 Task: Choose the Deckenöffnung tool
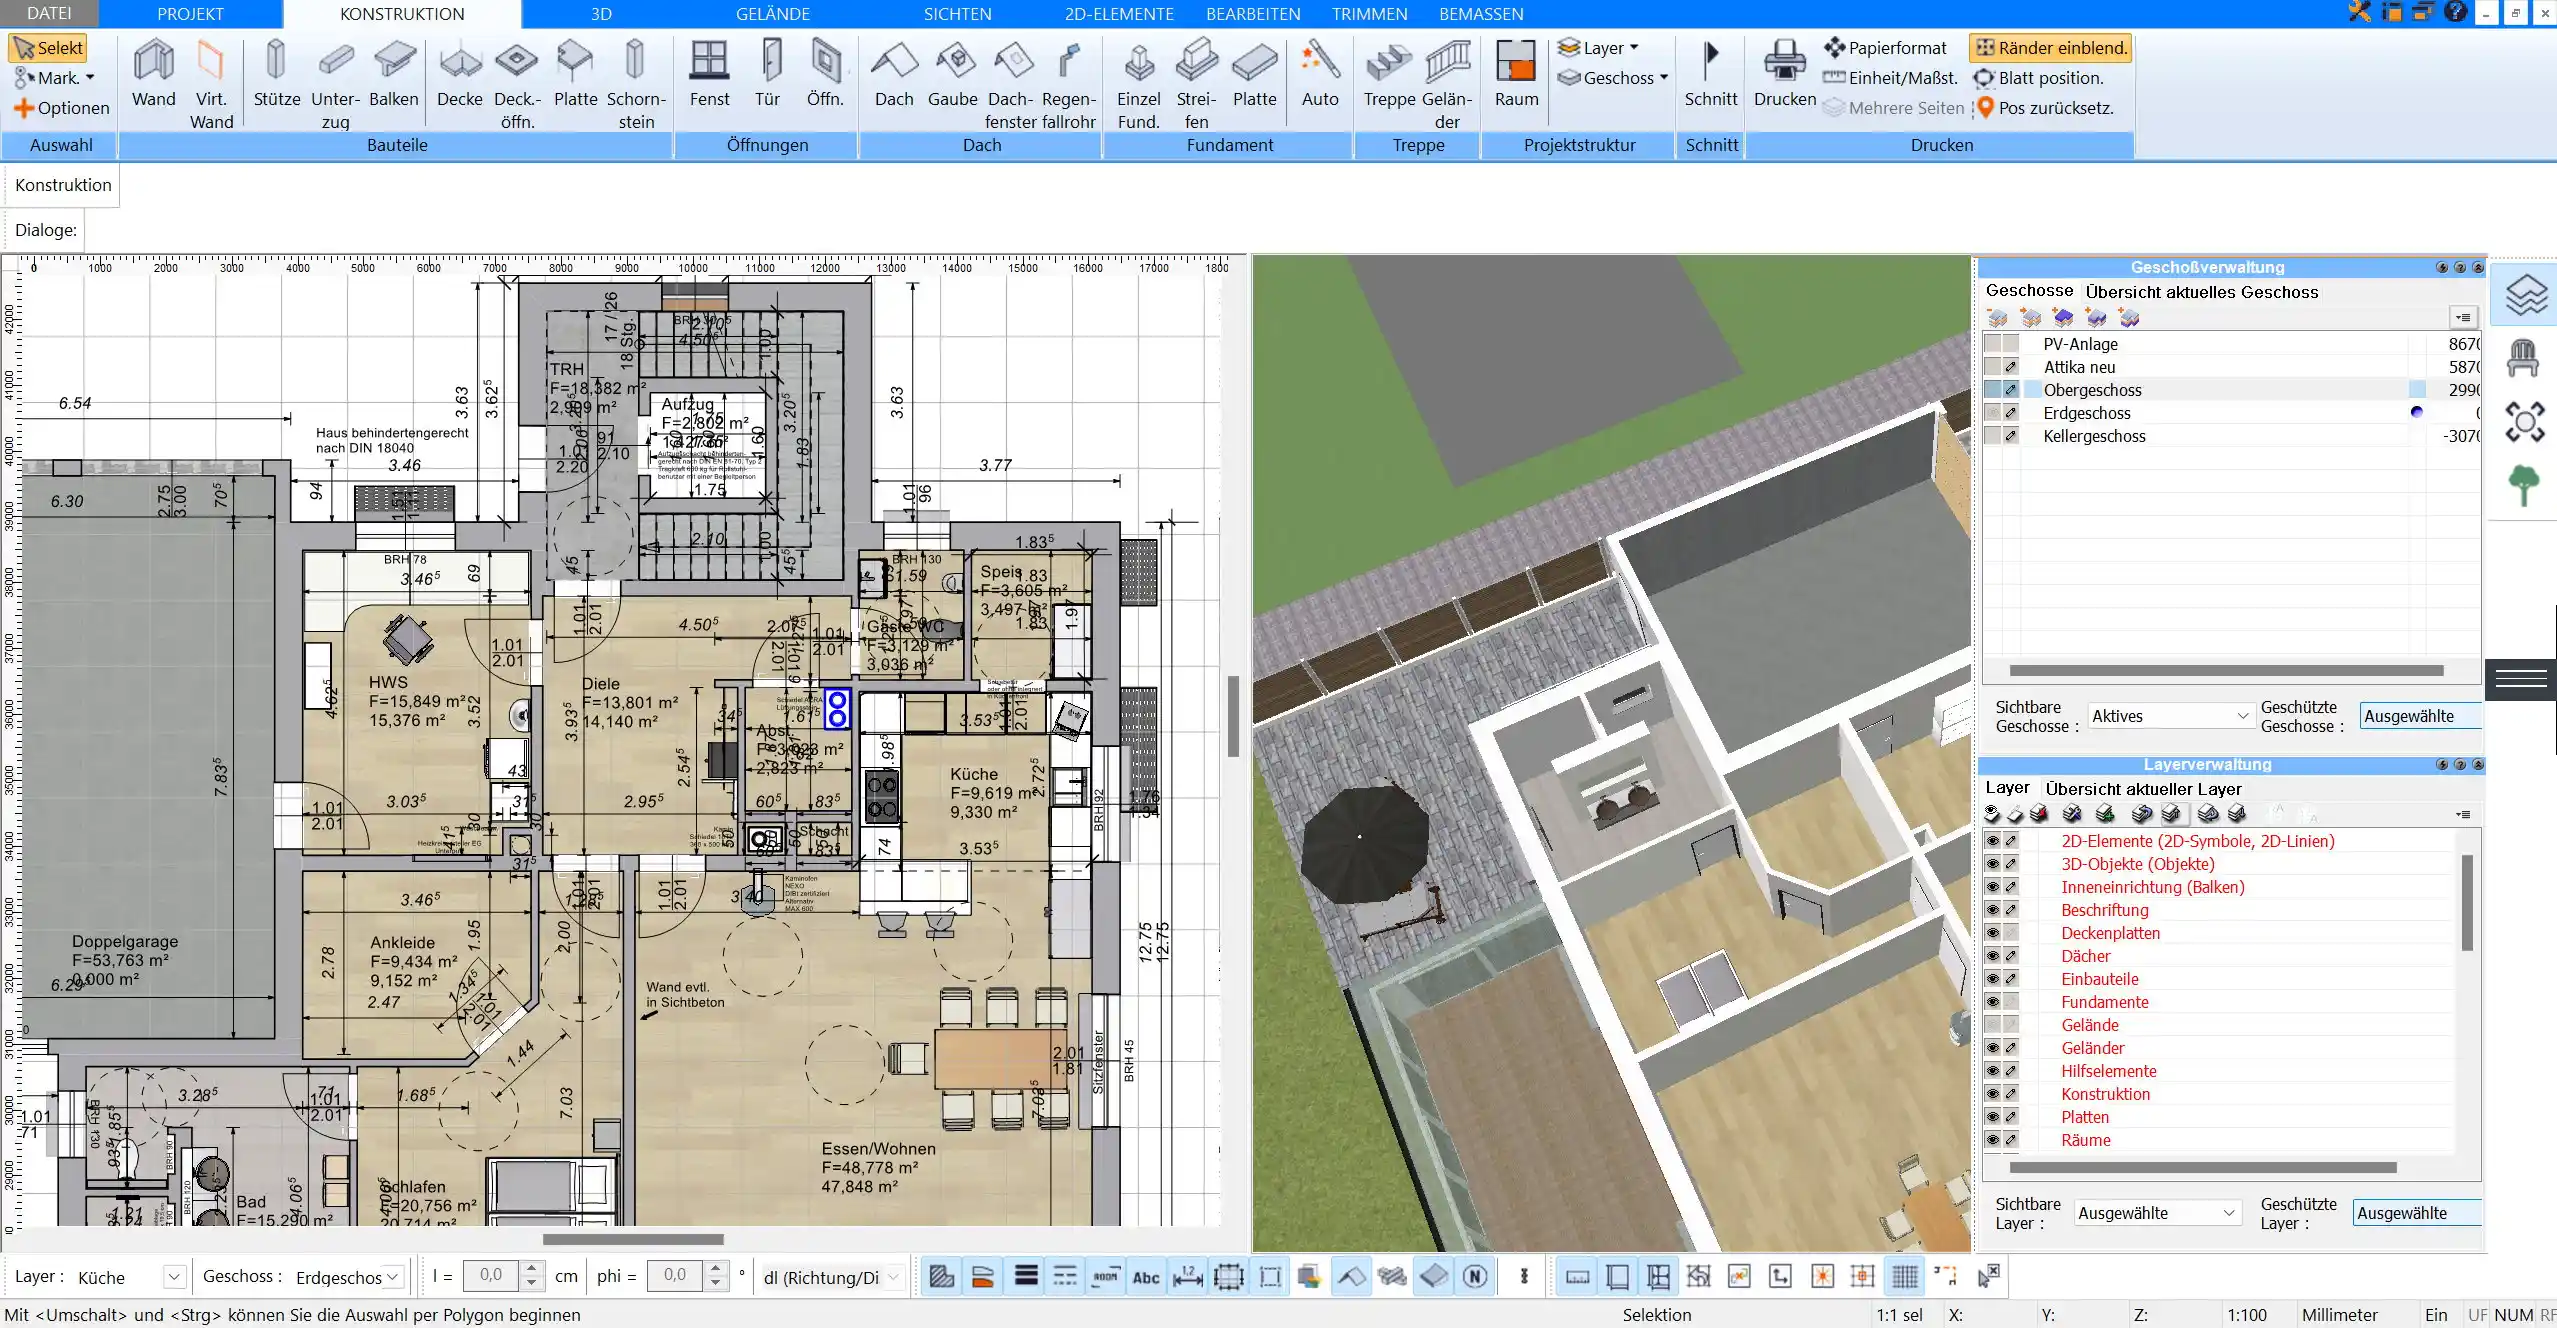(517, 84)
